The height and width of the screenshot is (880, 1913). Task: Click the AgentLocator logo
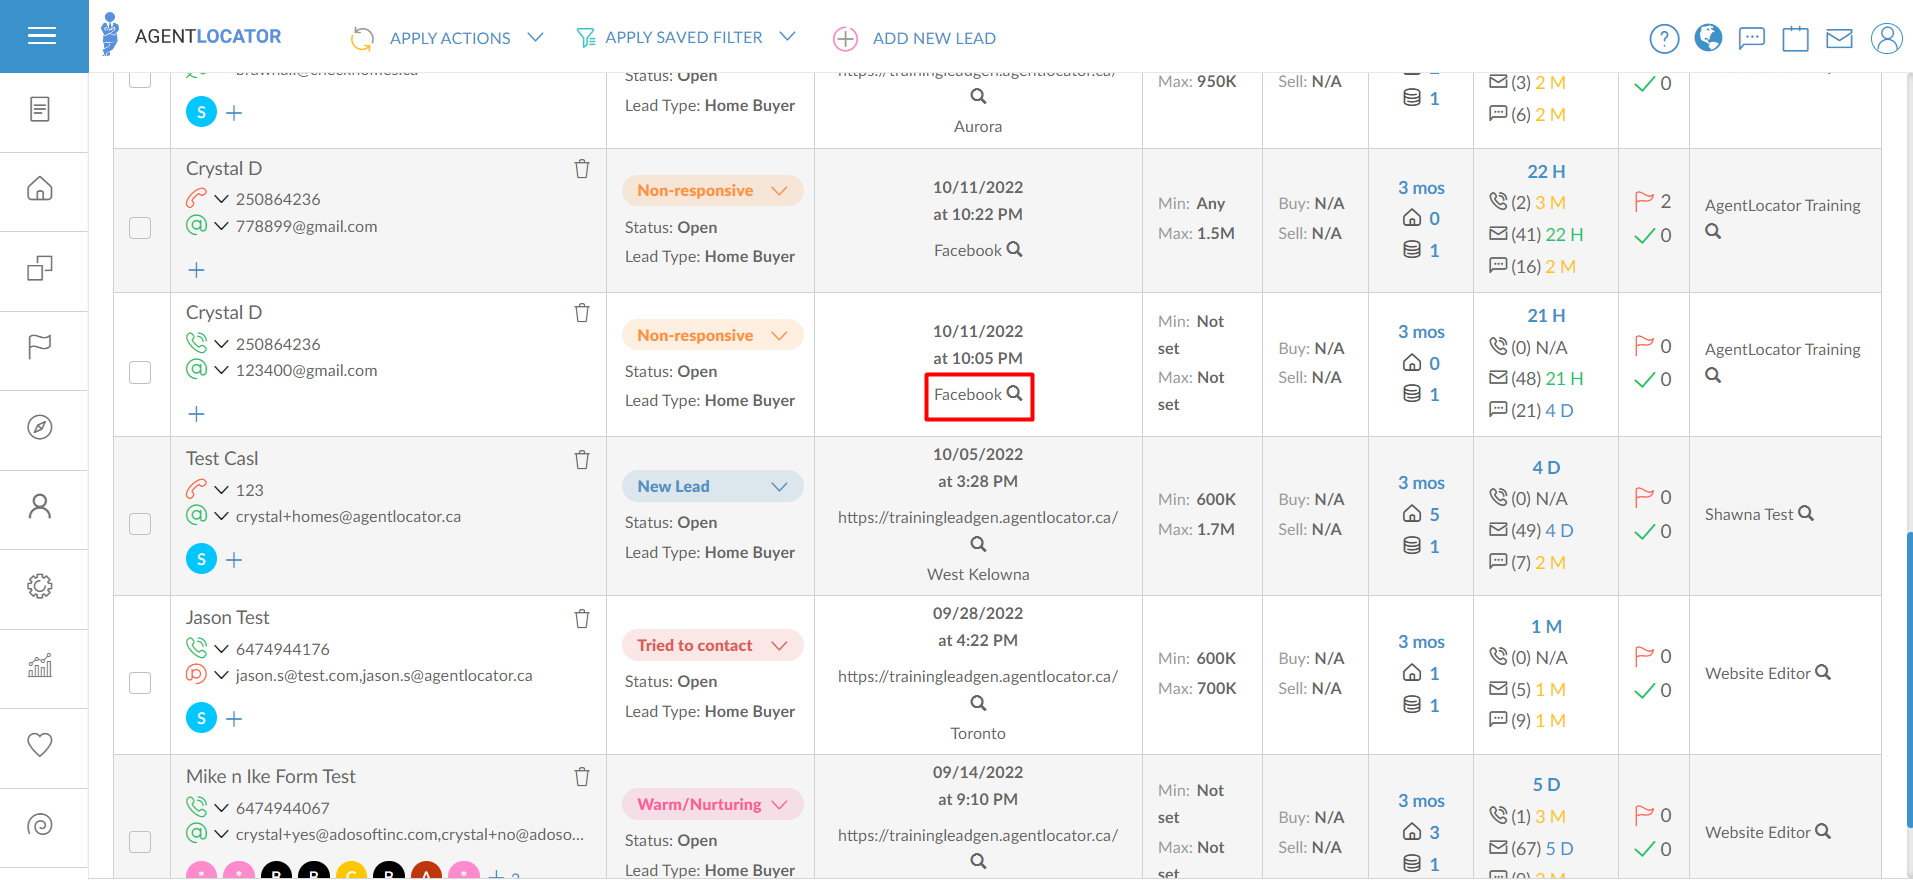click(191, 36)
